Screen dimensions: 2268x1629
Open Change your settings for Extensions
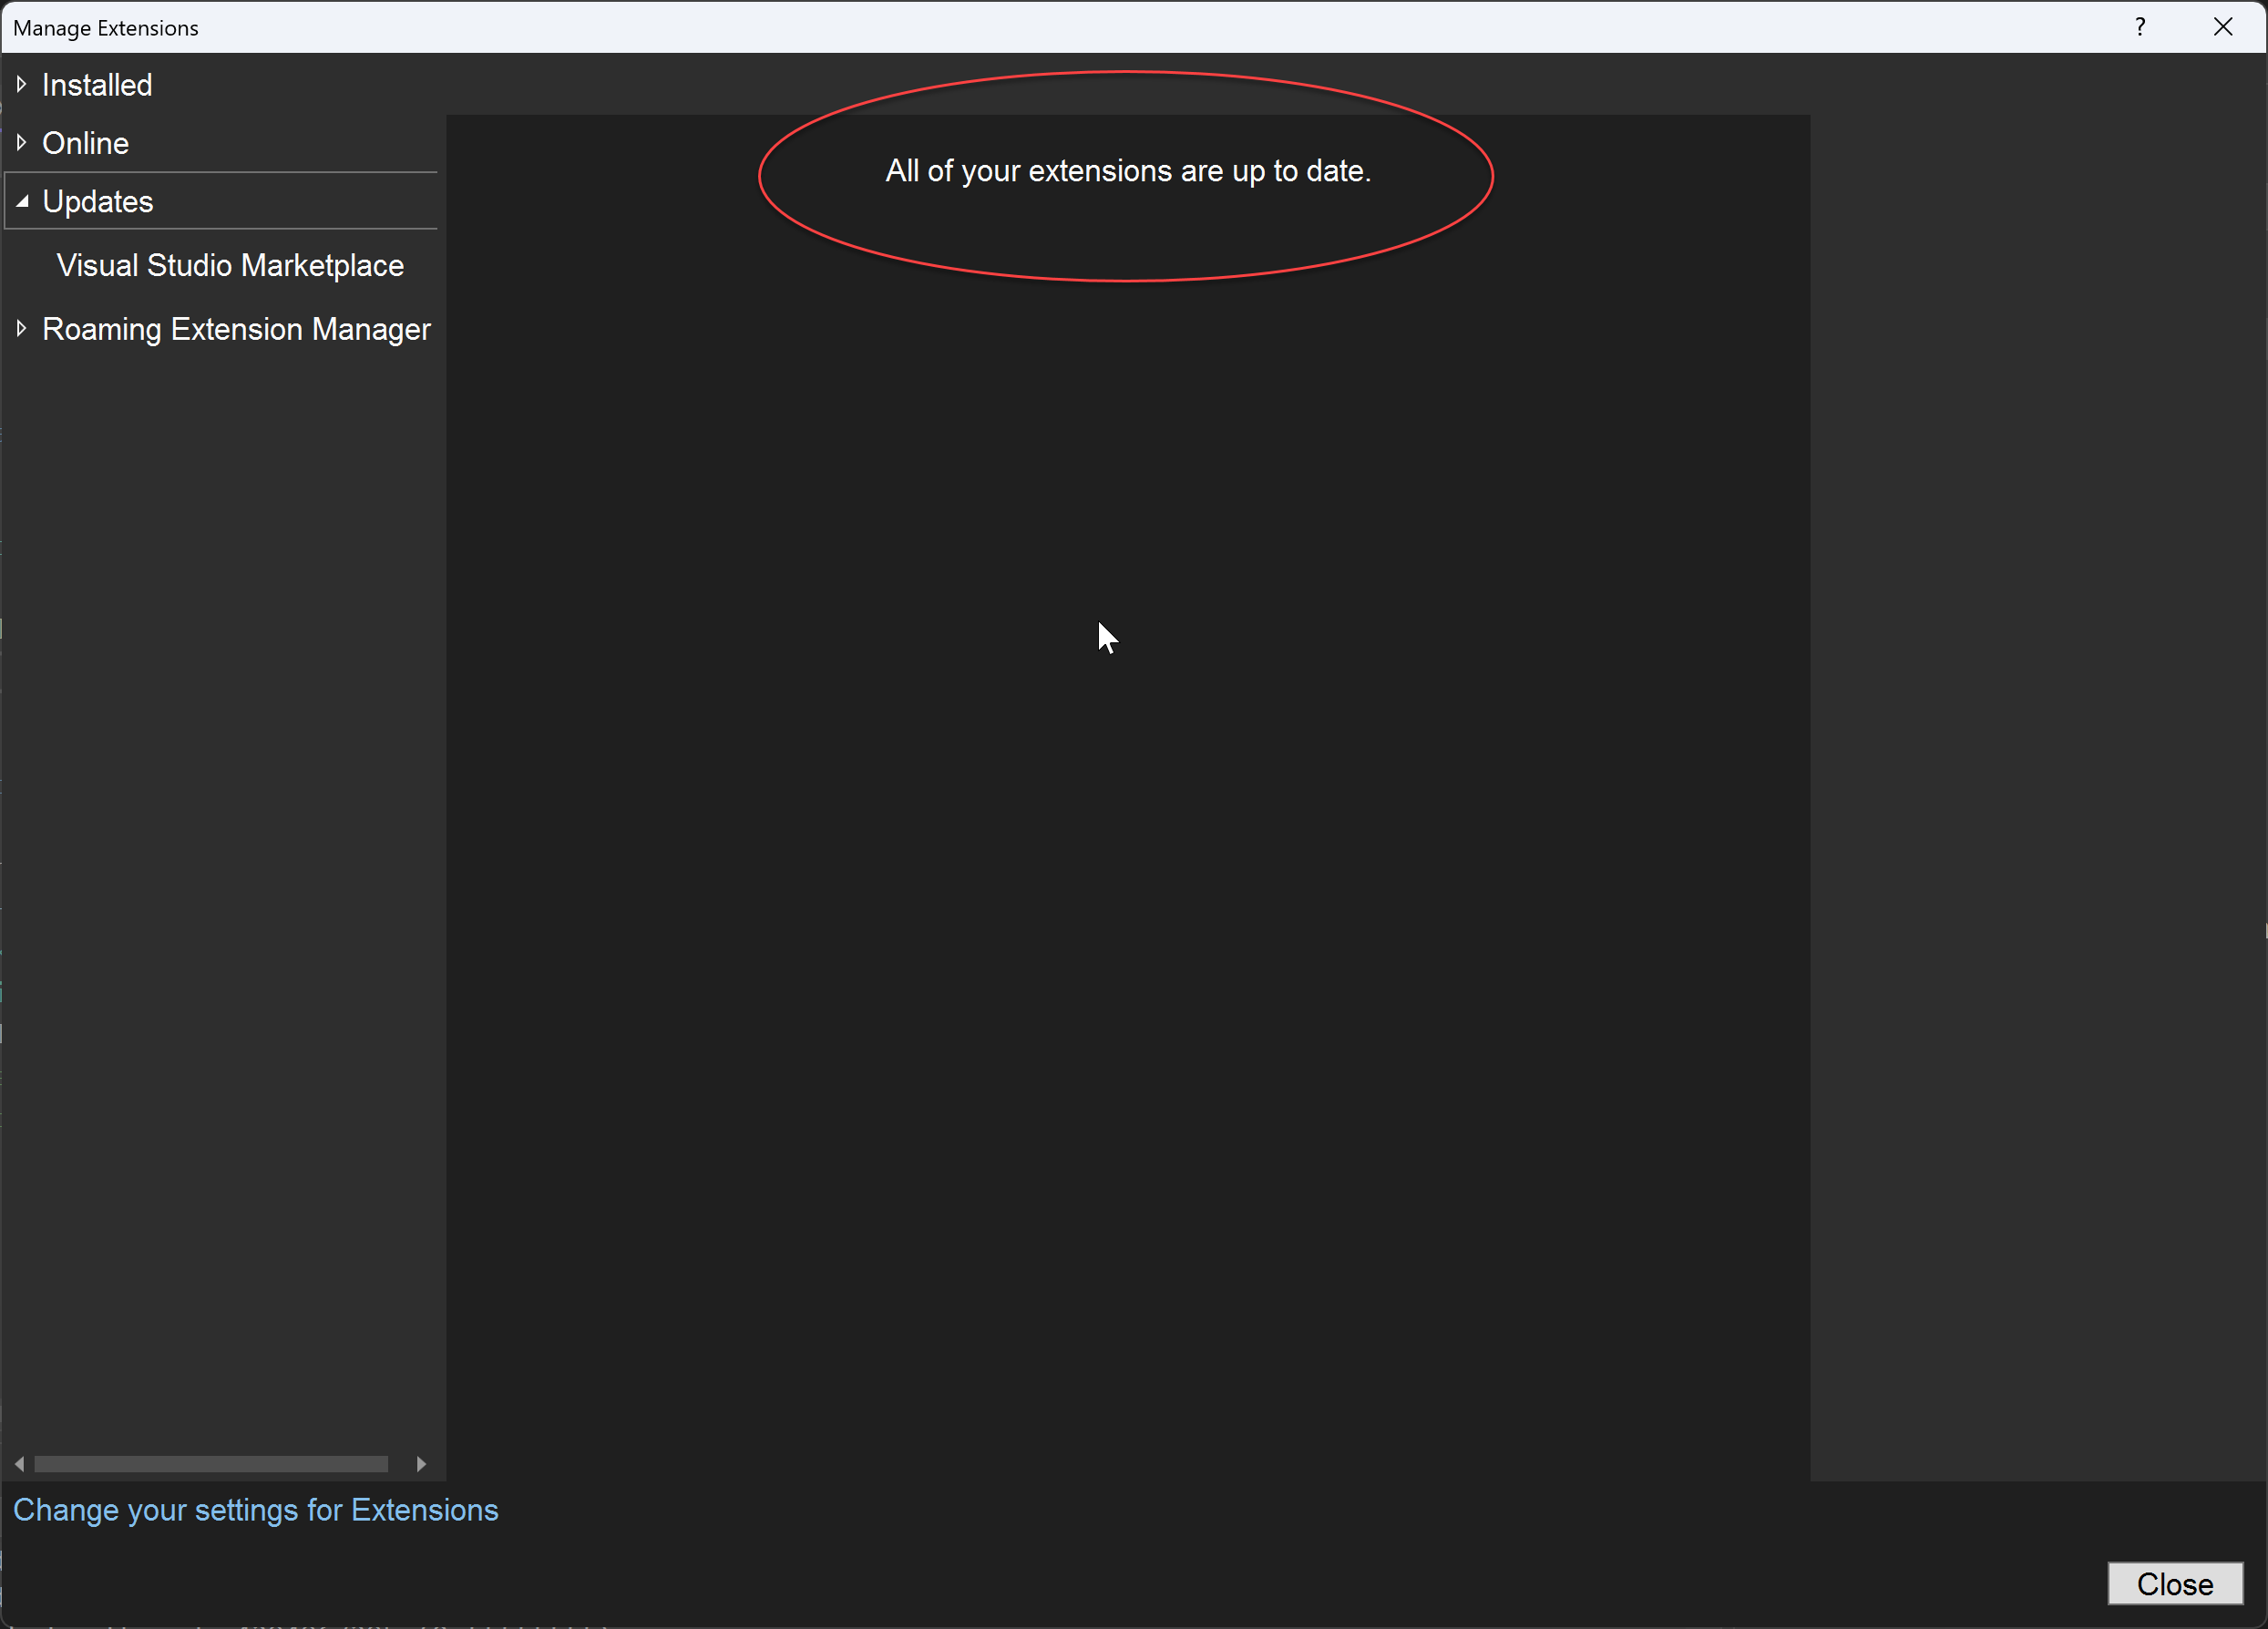coord(256,1510)
